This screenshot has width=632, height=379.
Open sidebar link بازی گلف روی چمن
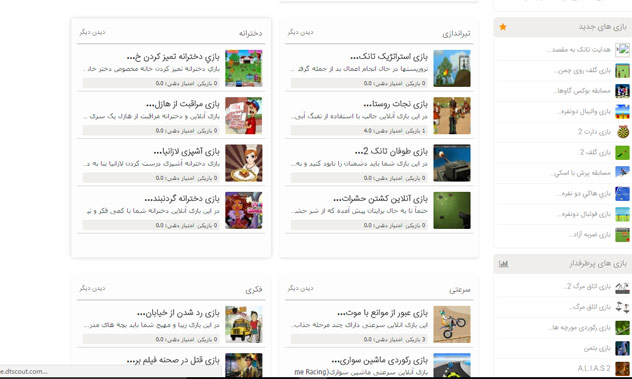click(x=582, y=71)
